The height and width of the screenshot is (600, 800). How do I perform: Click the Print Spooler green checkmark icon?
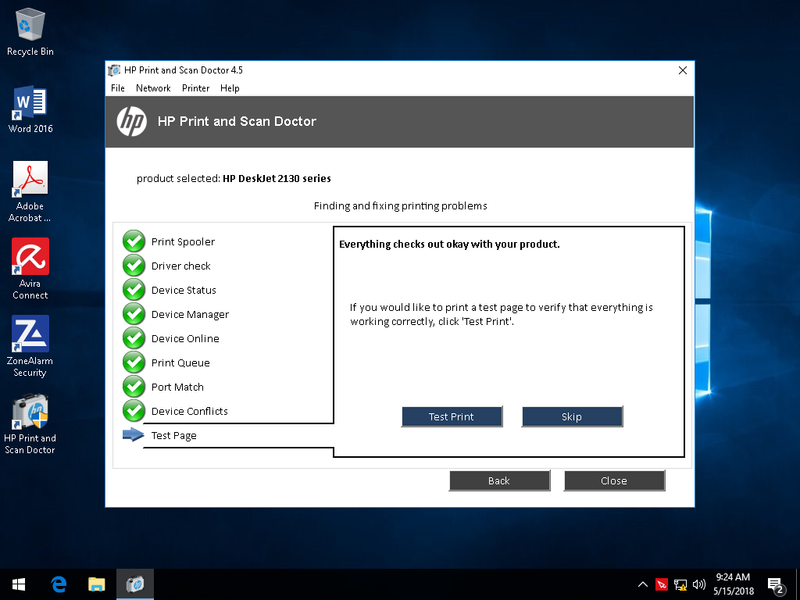pos(134,241)
